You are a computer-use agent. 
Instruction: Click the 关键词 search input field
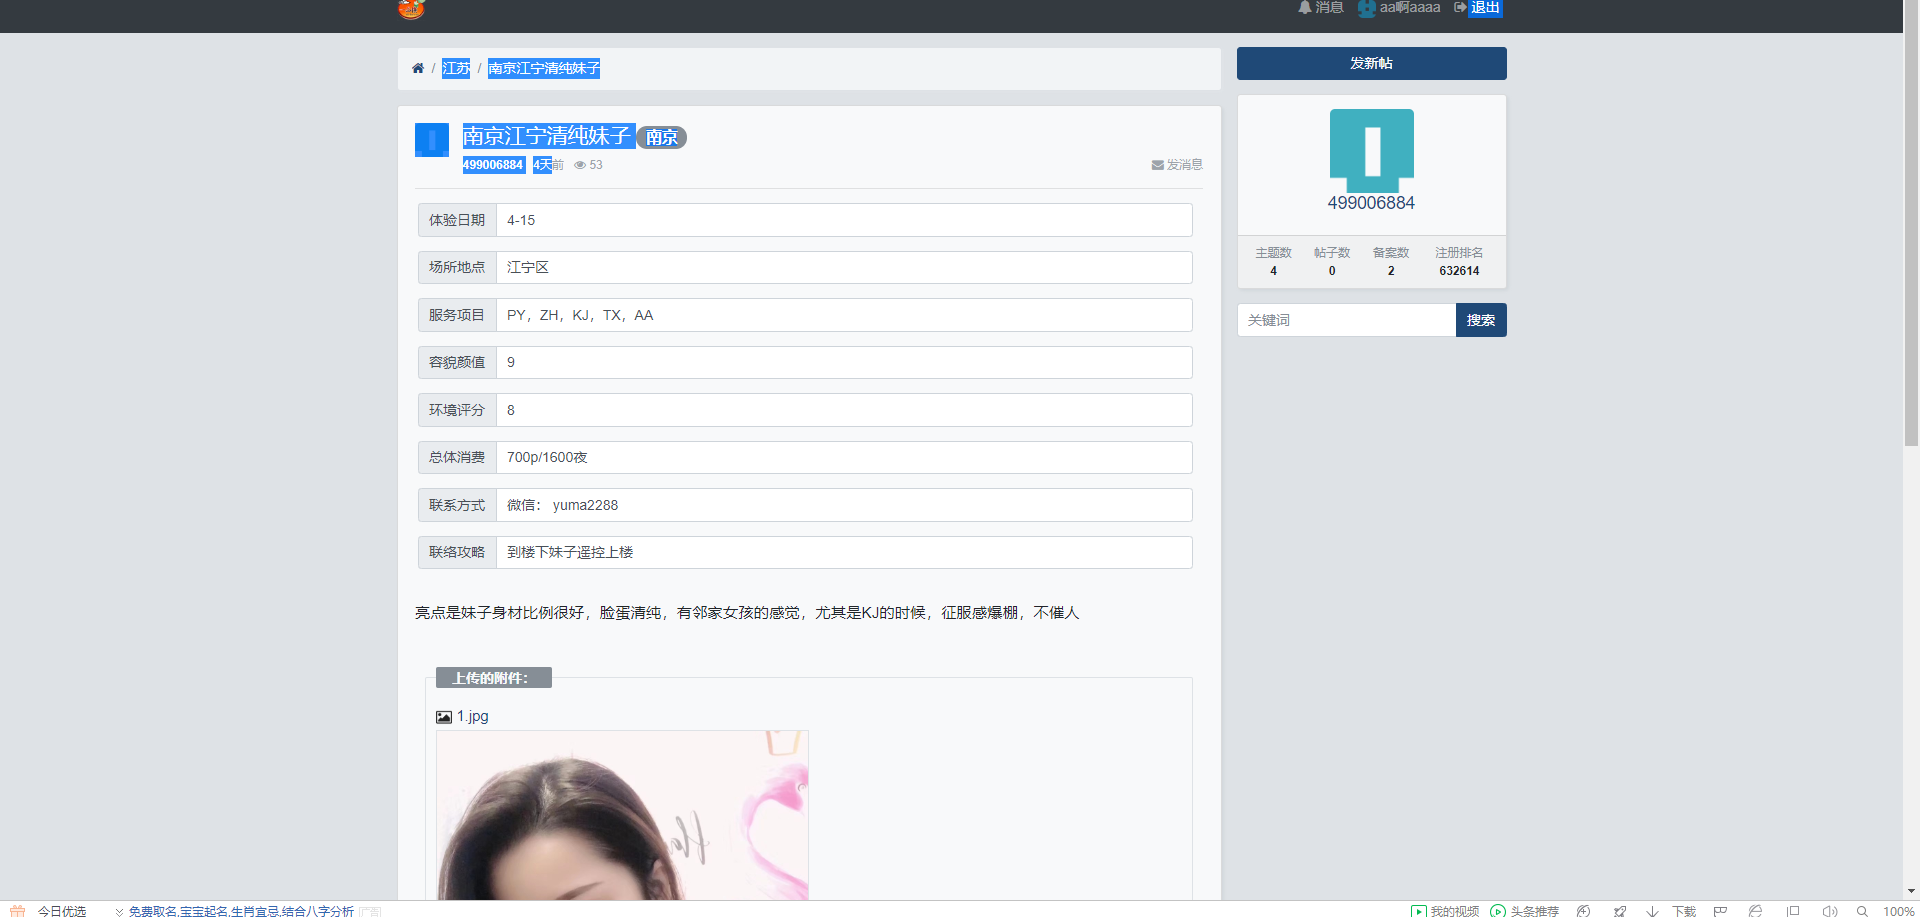click(1346, 320)
